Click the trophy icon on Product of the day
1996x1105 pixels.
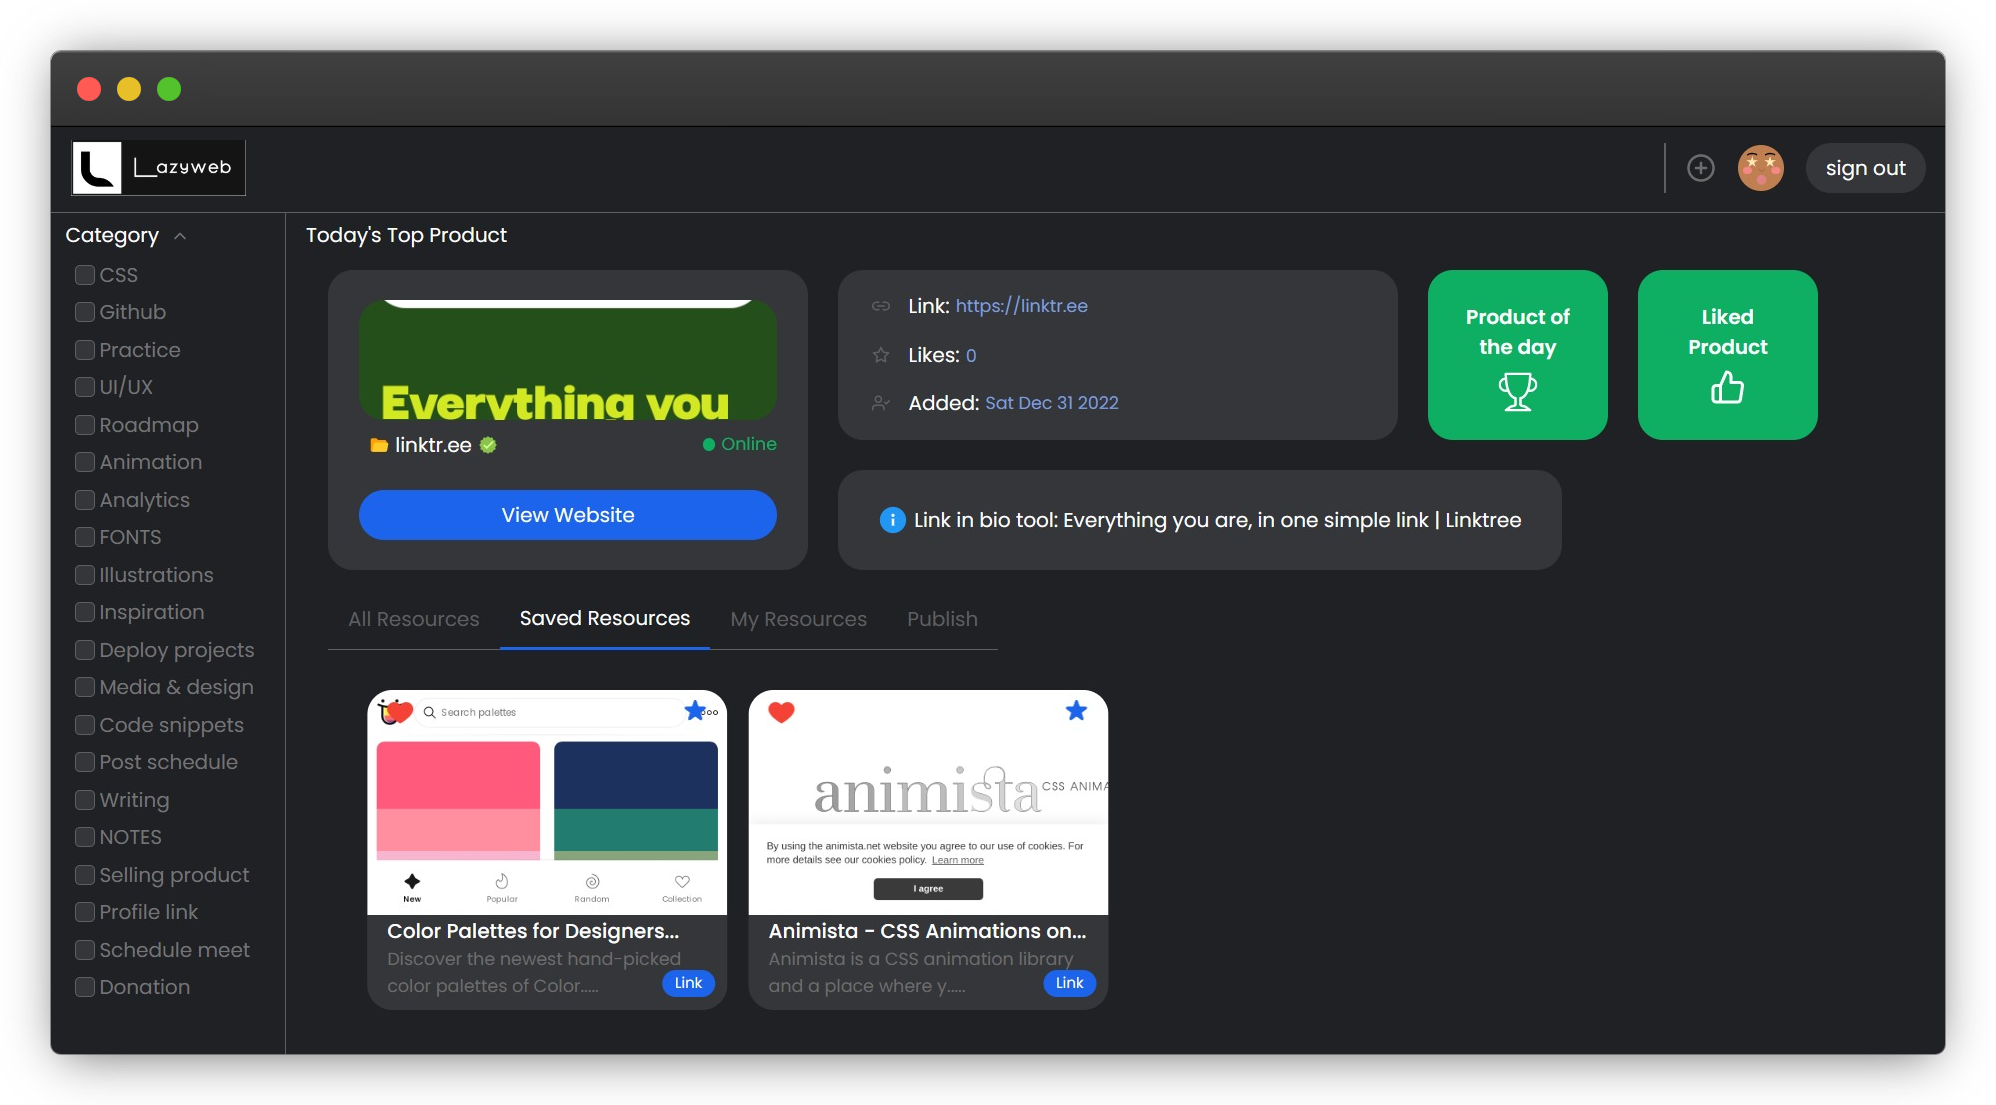click(1517, 391)
